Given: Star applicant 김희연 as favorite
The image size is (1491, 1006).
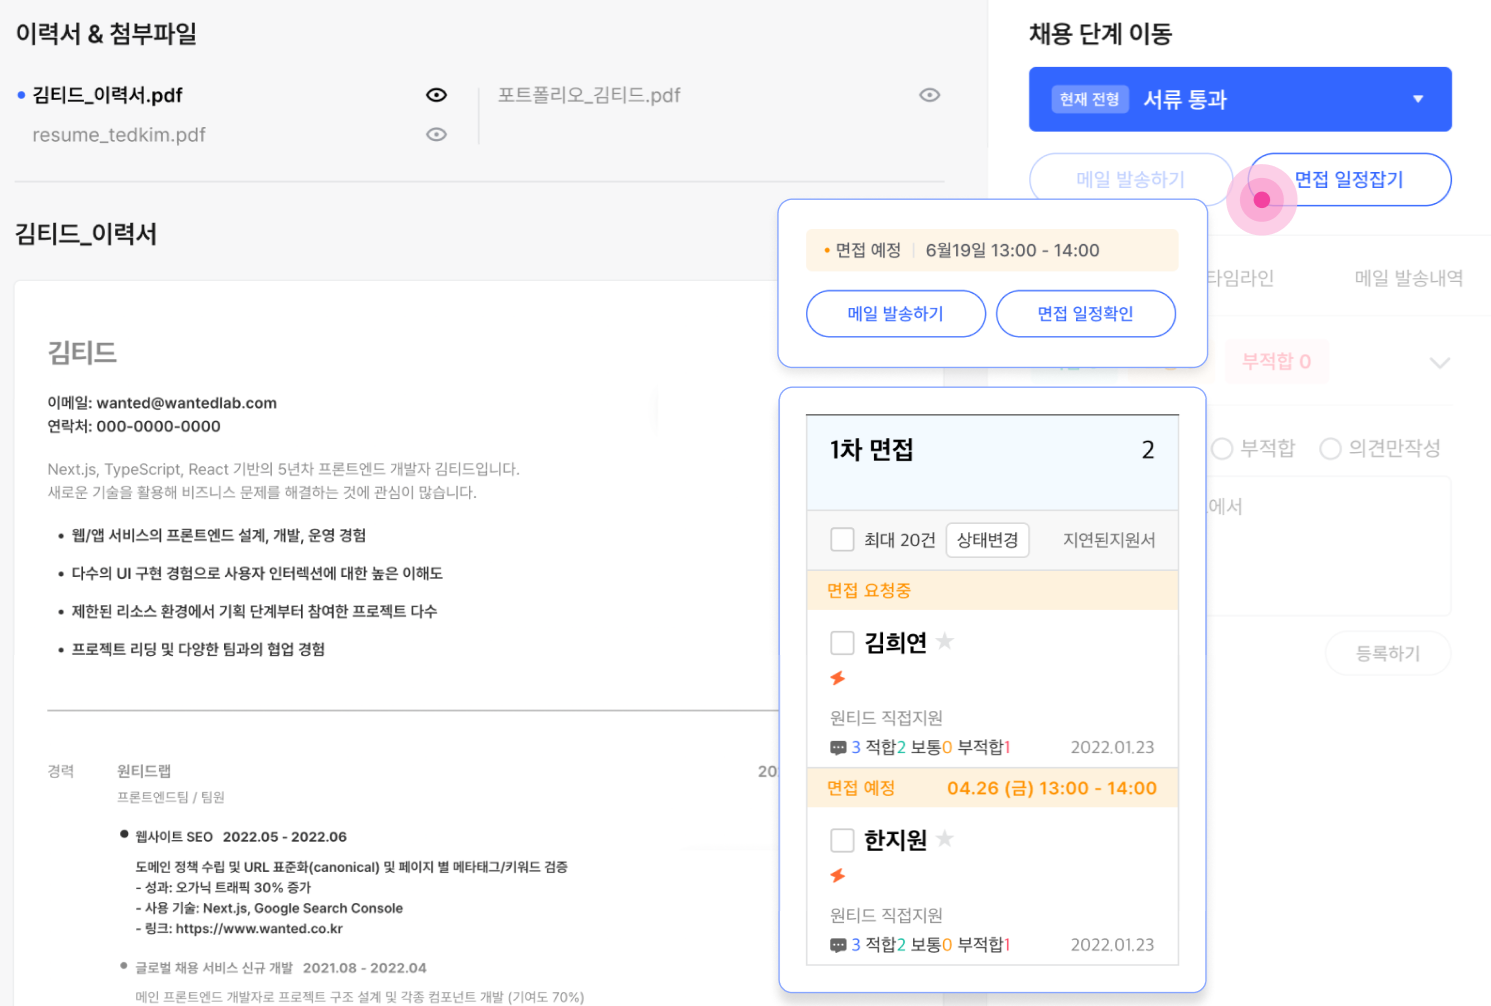Looking at the screenshot, I should (x=945, y=641).
